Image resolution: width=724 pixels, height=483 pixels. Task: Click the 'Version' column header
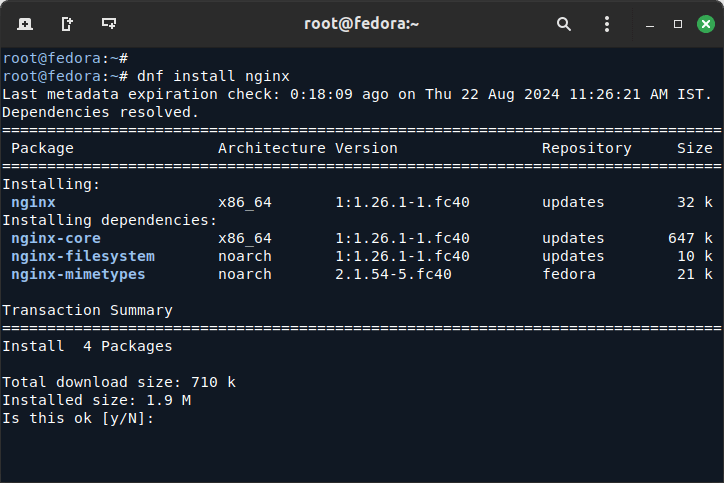pyautogui.click(x=366, y=148)
